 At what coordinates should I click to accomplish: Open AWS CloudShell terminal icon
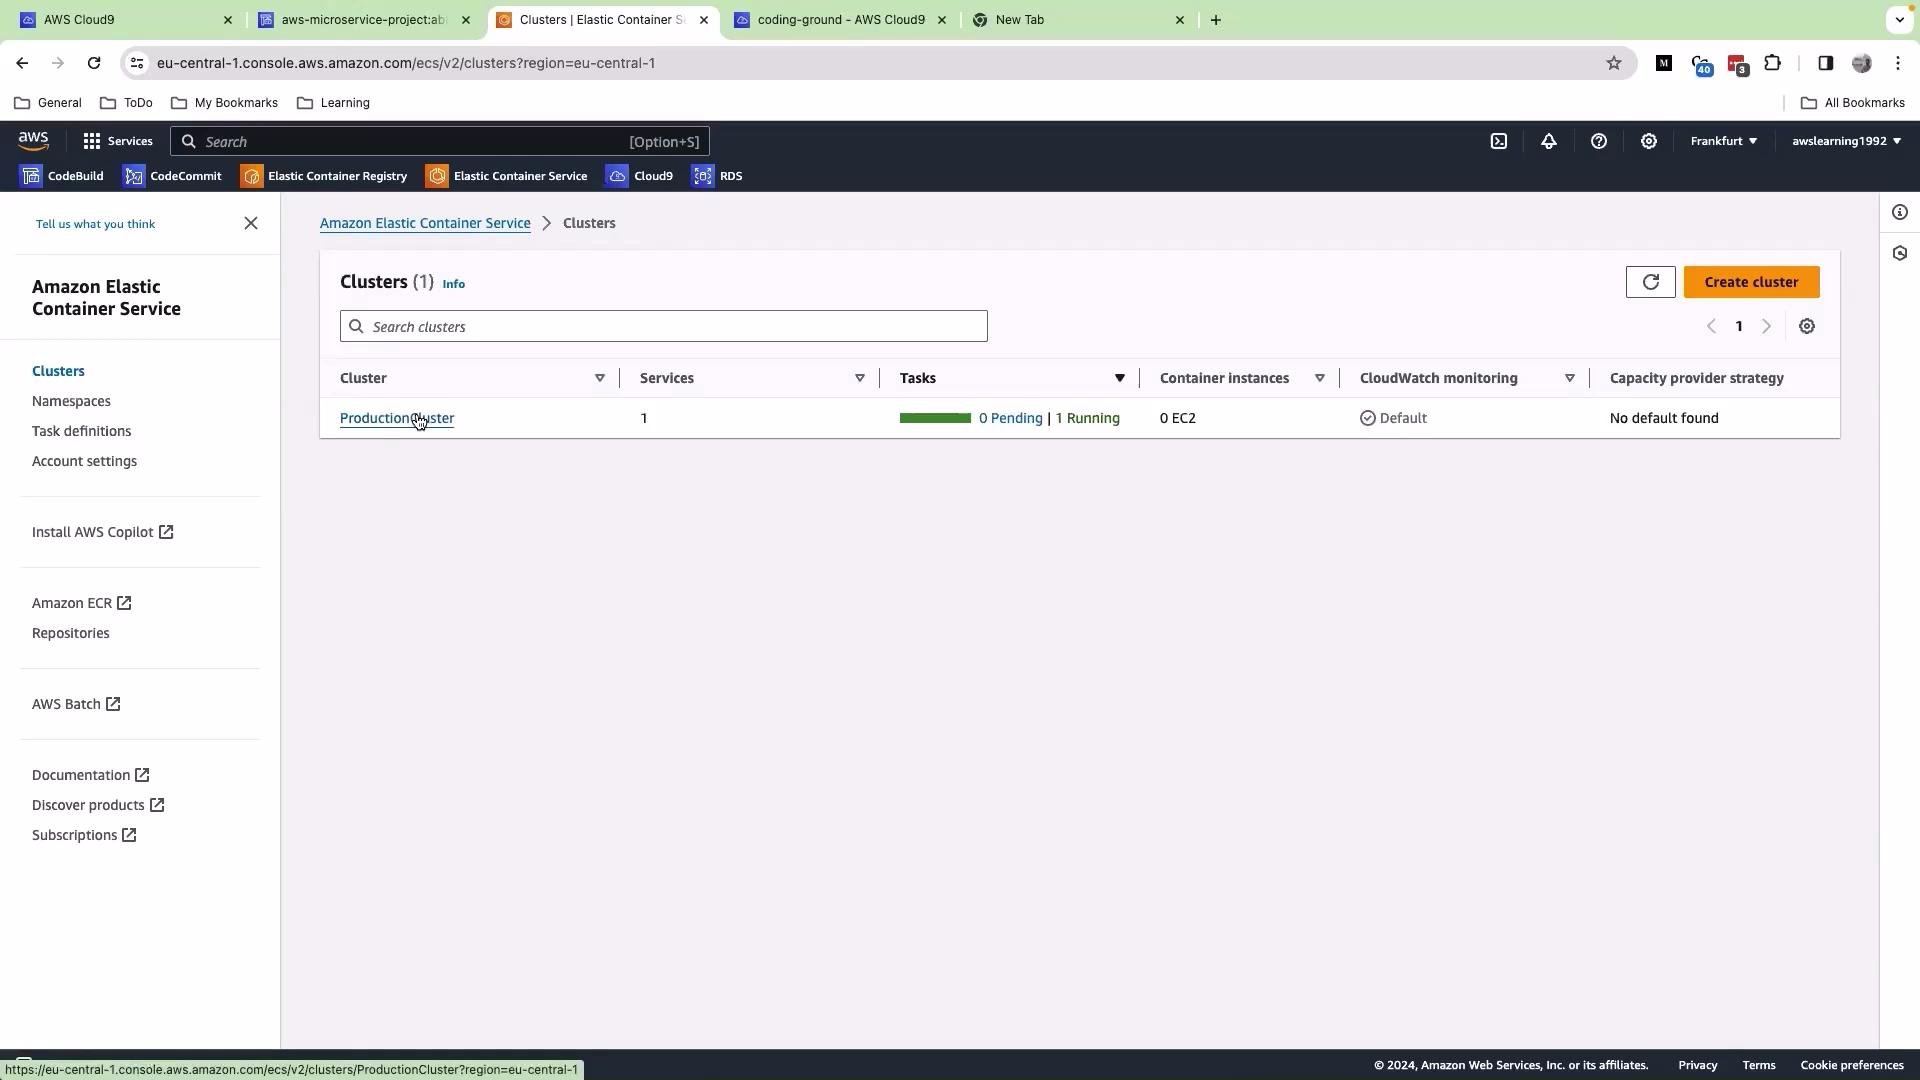tap(1499, 141)
